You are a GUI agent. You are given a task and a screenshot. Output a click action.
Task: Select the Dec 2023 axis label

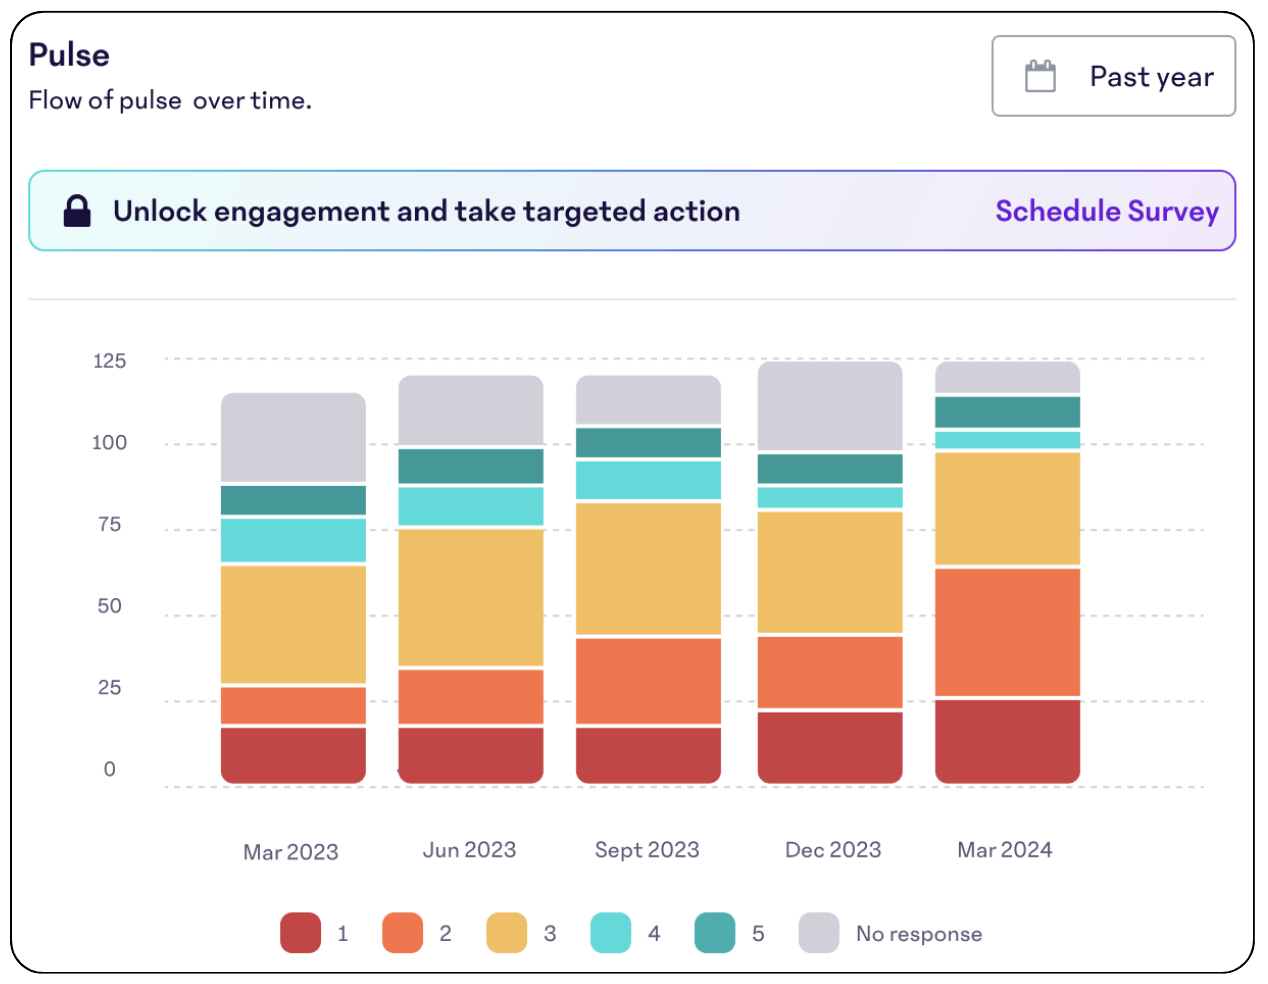click(x=832, y=849)
